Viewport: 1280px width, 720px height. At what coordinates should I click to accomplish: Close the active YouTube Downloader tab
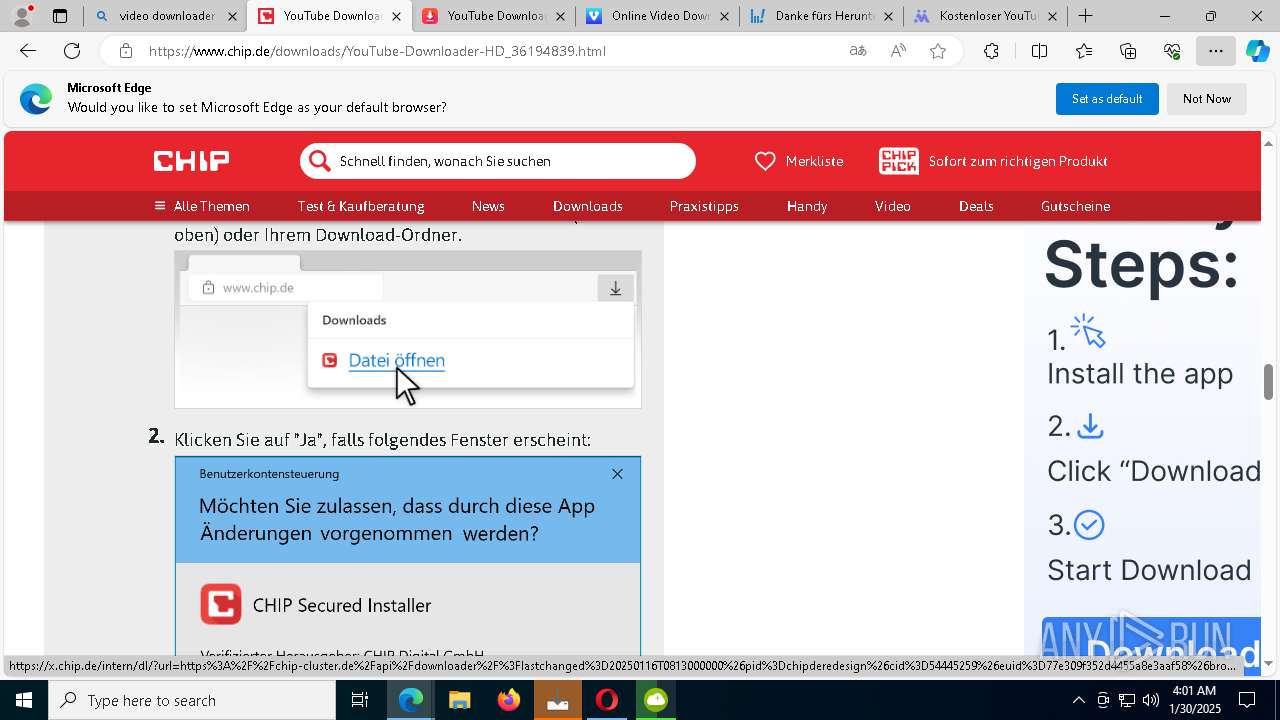[396, 16]
